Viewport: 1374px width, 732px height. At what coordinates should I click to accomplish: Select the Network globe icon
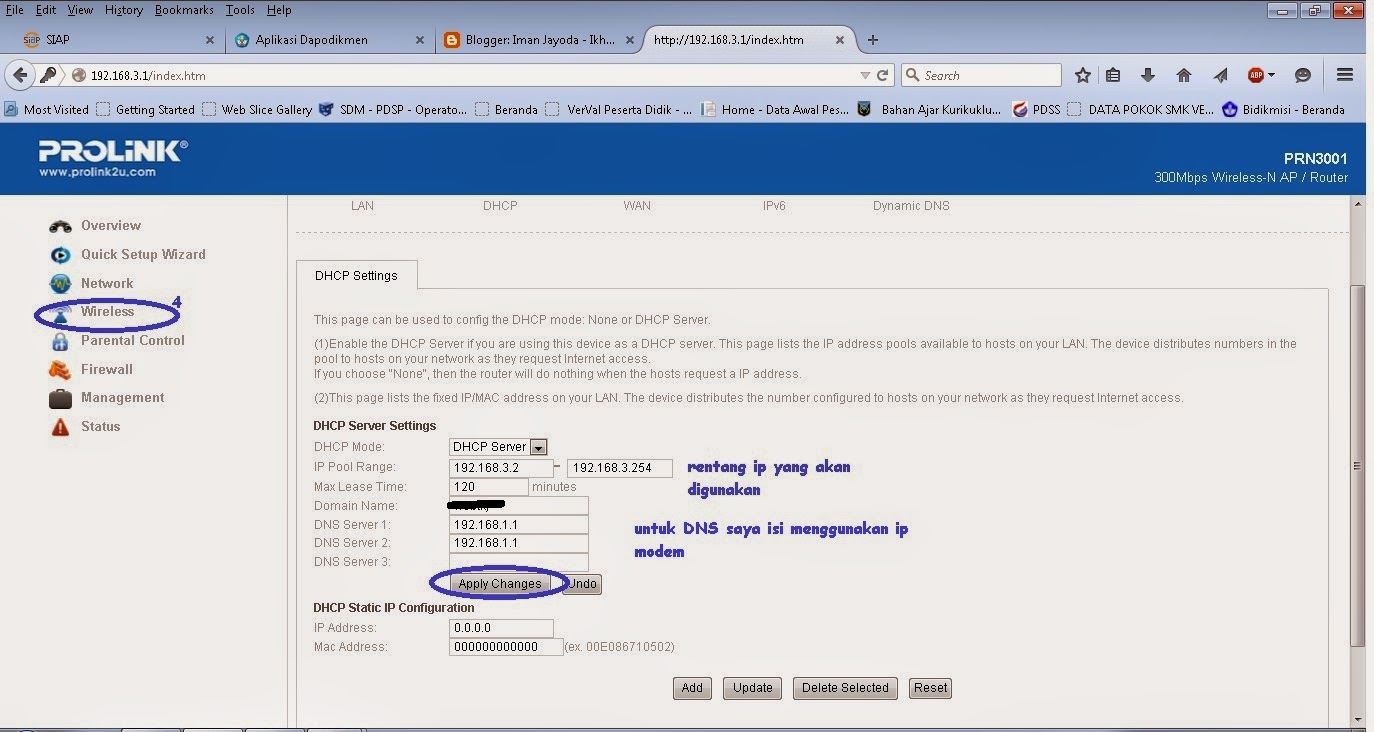click(60, 283)
